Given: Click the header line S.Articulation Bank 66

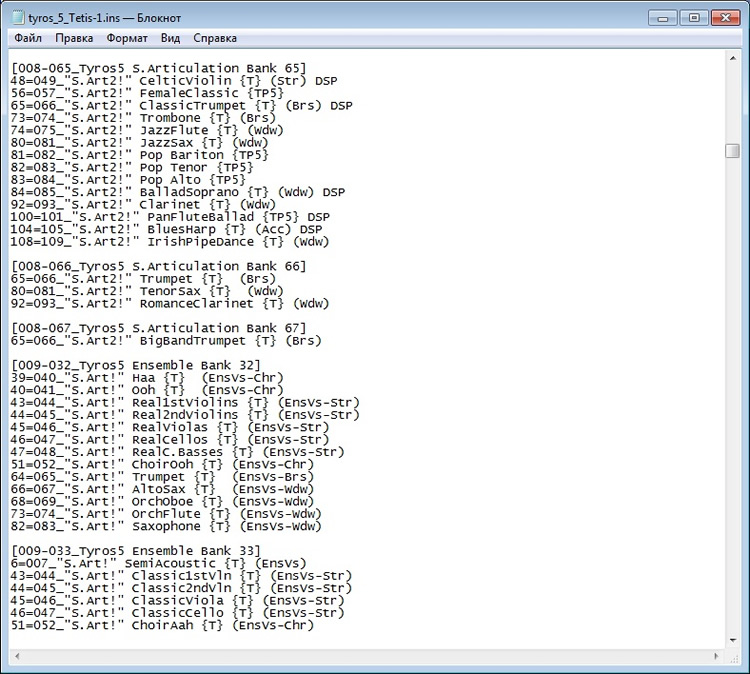Looking at the screenshot, I should (158, 266).
